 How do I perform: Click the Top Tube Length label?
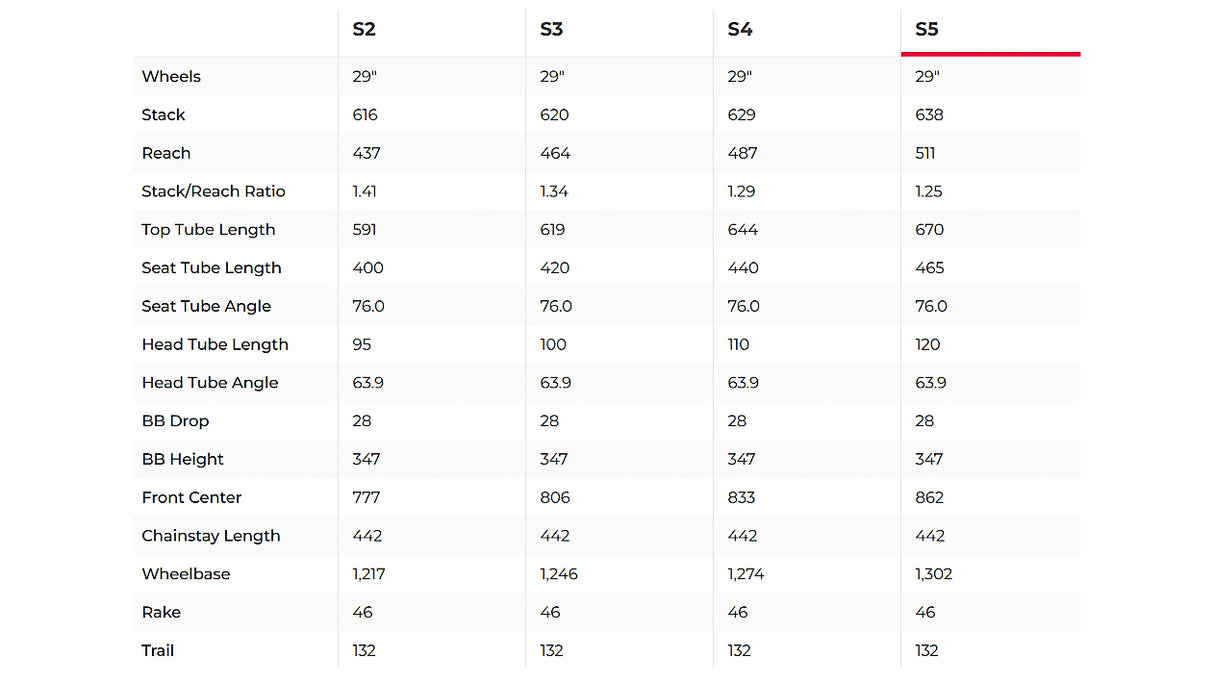[208, 230]
